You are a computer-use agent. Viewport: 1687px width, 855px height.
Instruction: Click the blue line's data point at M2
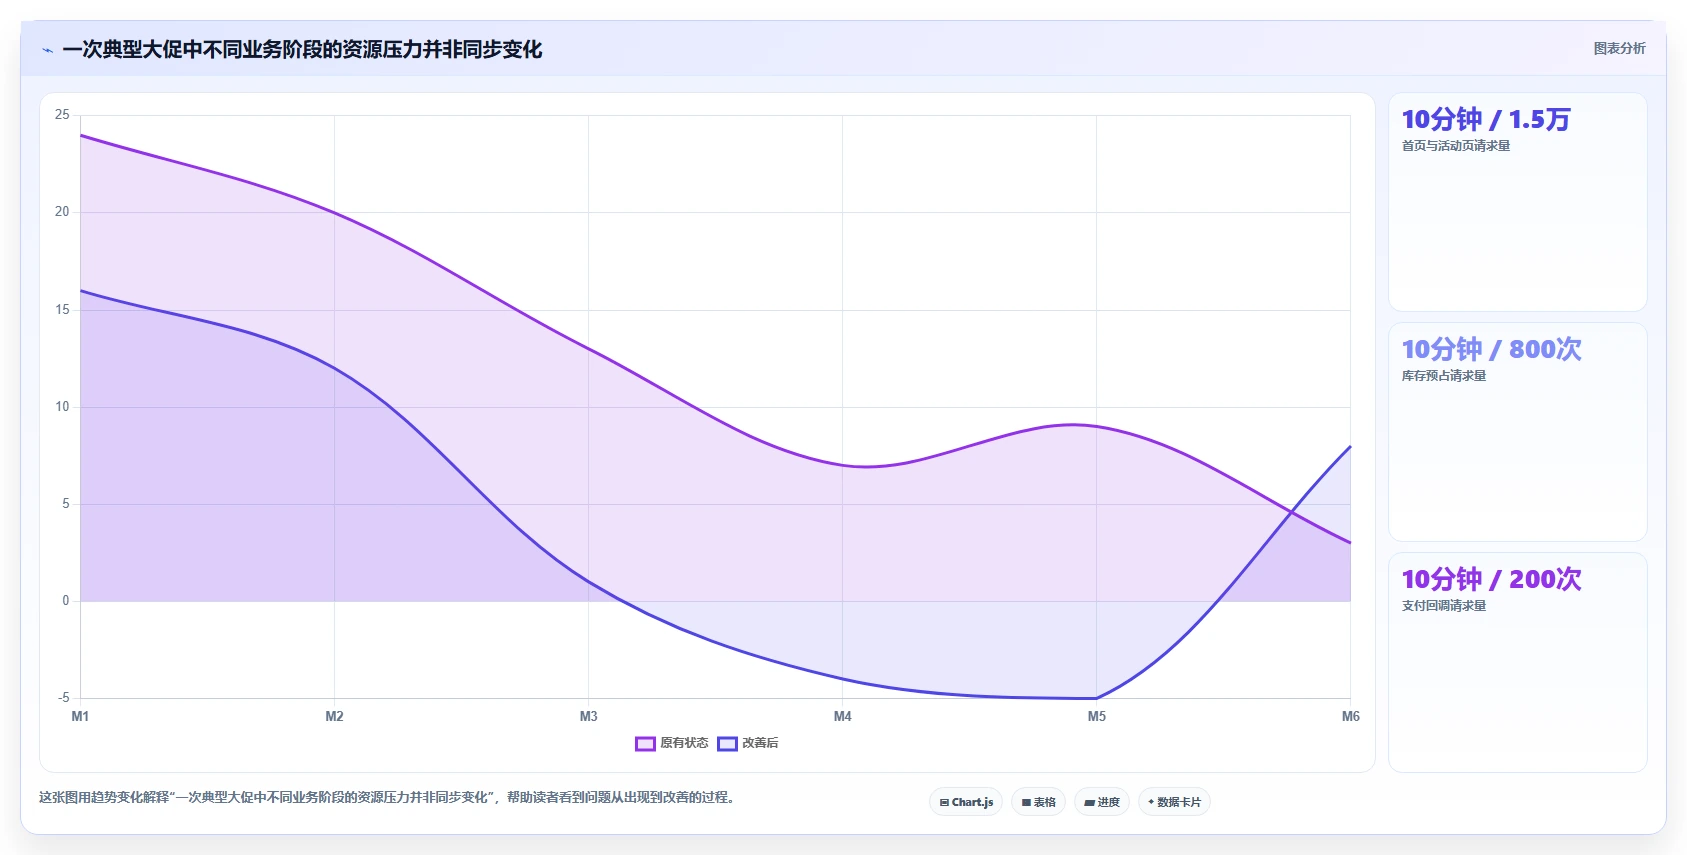334,368
